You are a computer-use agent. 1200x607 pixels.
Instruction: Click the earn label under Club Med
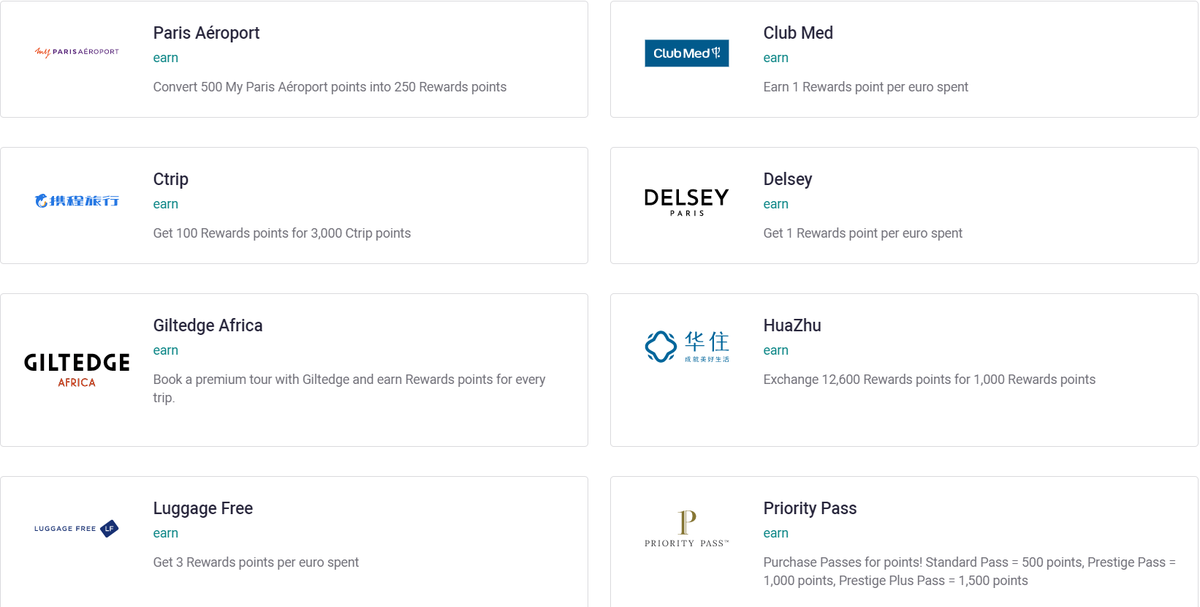coord(776,58)
